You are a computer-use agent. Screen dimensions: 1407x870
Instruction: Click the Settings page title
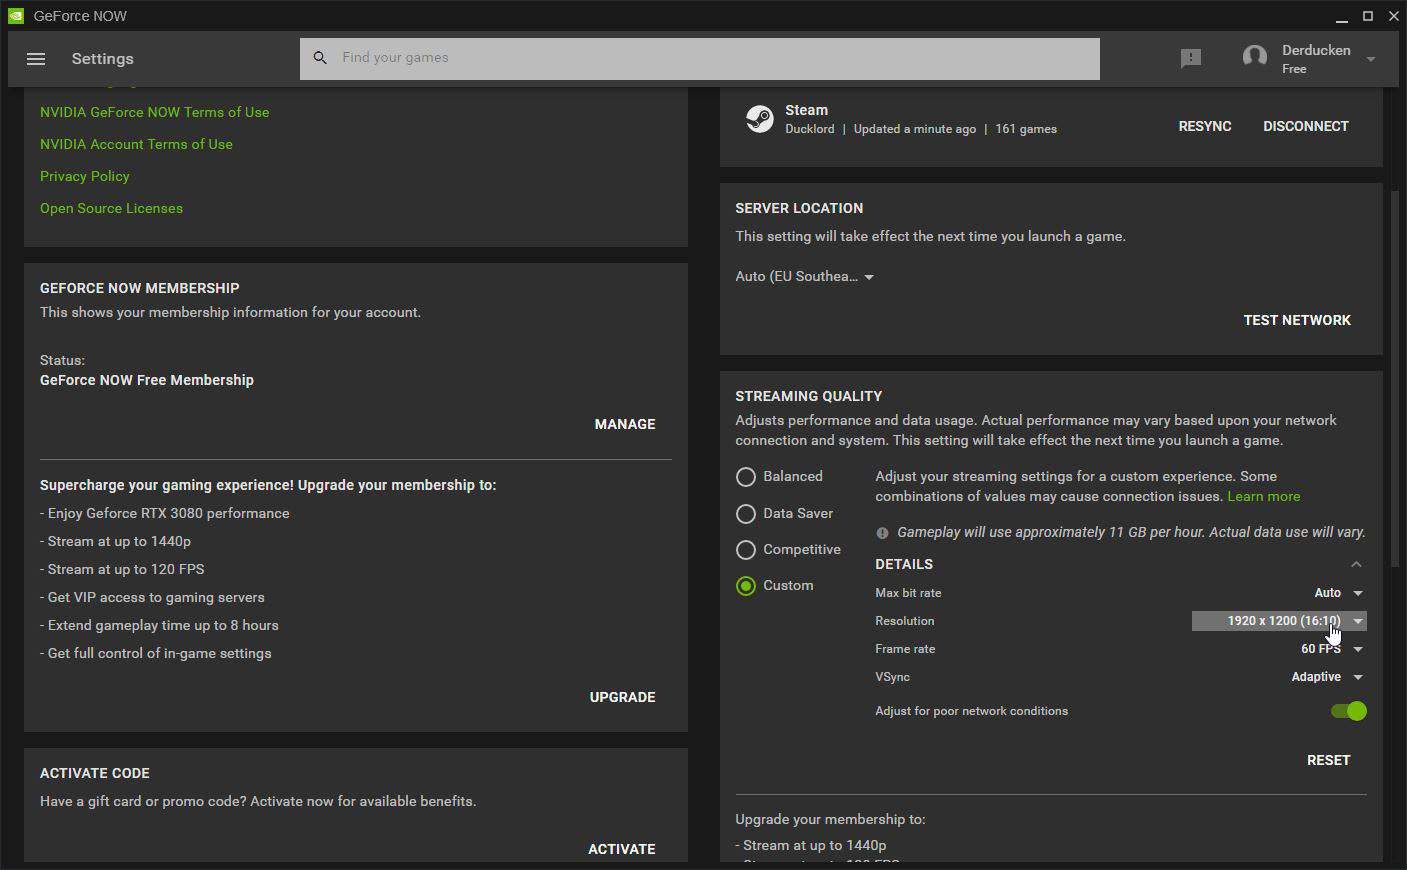coord(103,59)
